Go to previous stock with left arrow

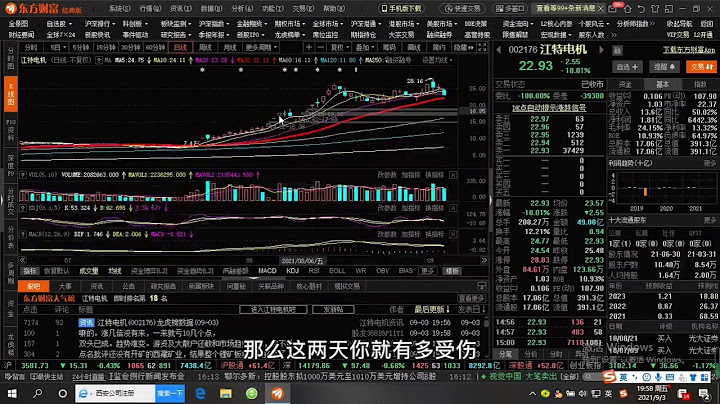tap(499, 50)
